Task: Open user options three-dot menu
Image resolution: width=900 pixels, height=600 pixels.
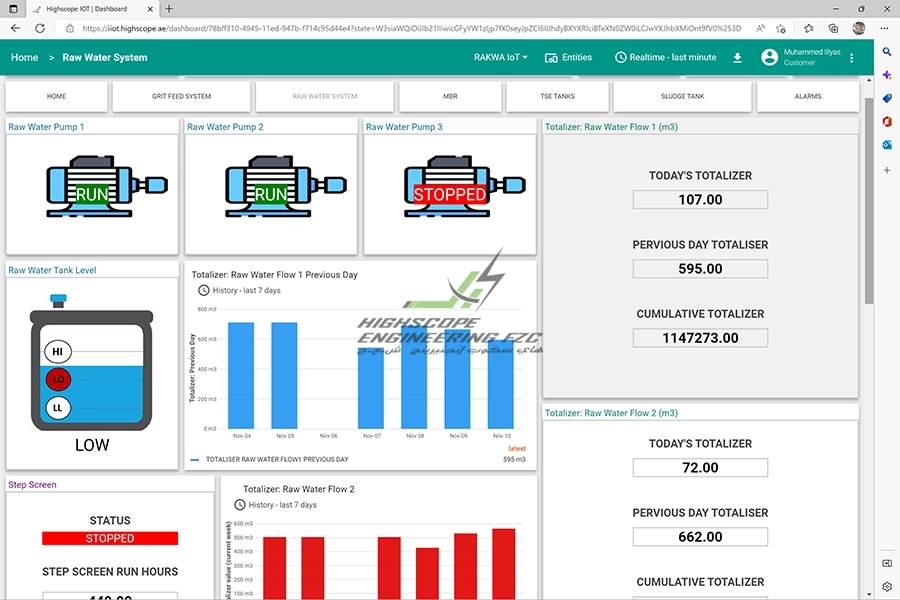Action: 852,57
